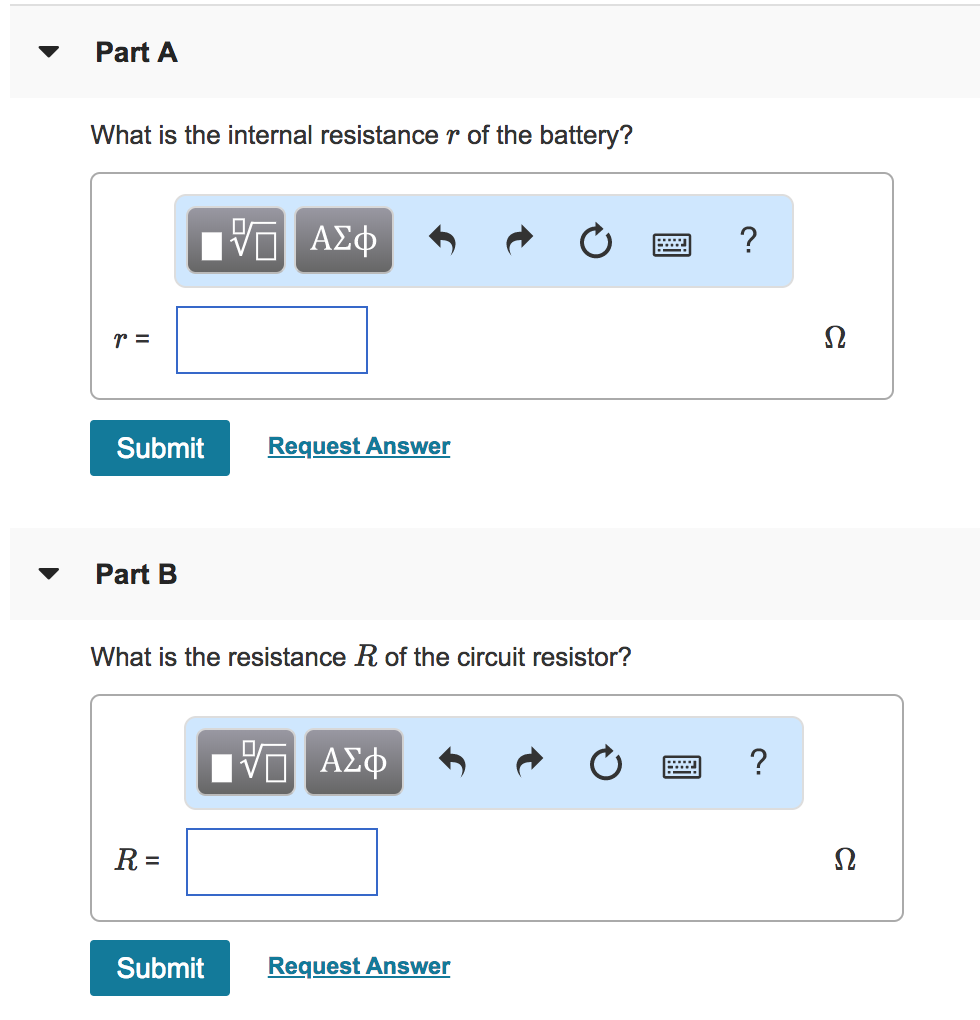Viewport: 980px width, 1020px height.
Task: Submit the Part A answer
Action: [160, 448]
